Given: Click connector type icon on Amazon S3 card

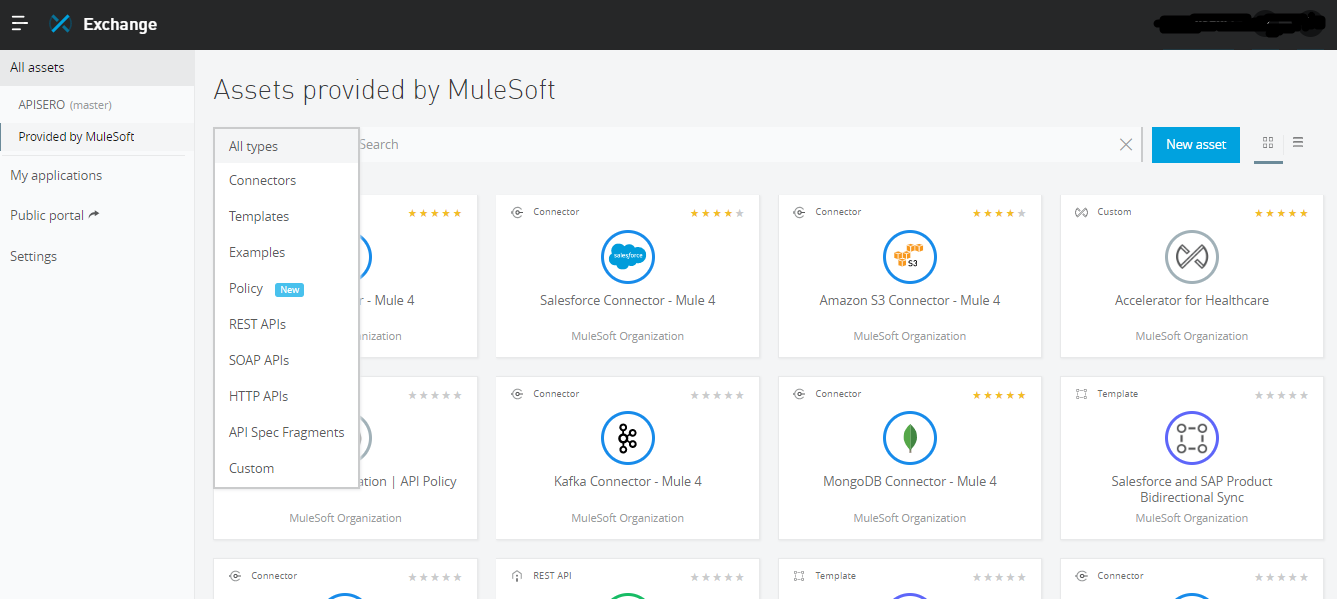Looking at the screenshot, I should 799,212.
